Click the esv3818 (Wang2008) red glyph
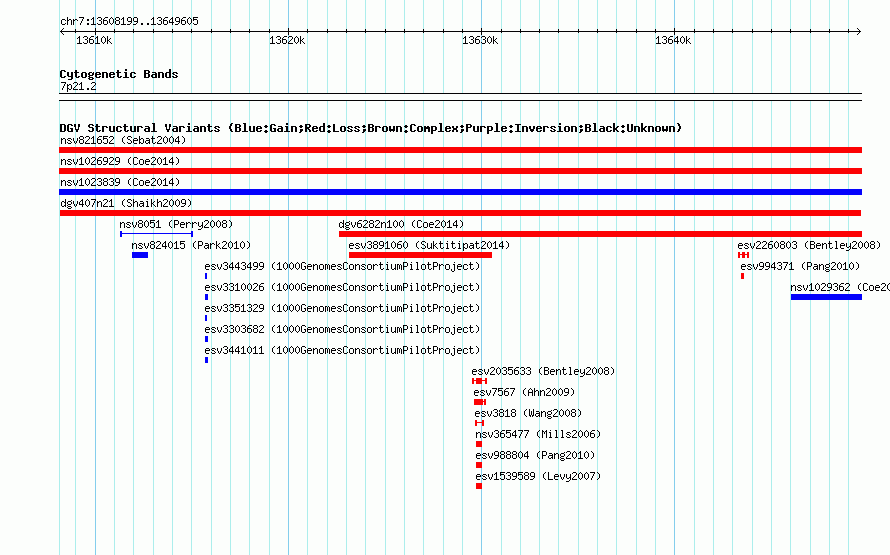 coord(480,423)
